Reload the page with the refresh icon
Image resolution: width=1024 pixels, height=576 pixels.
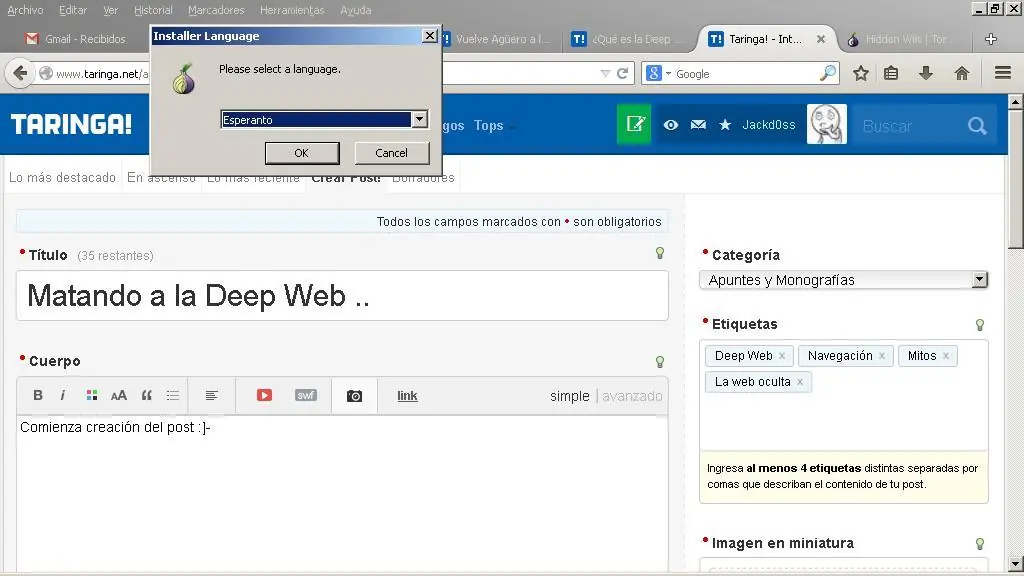click(622, 74)
